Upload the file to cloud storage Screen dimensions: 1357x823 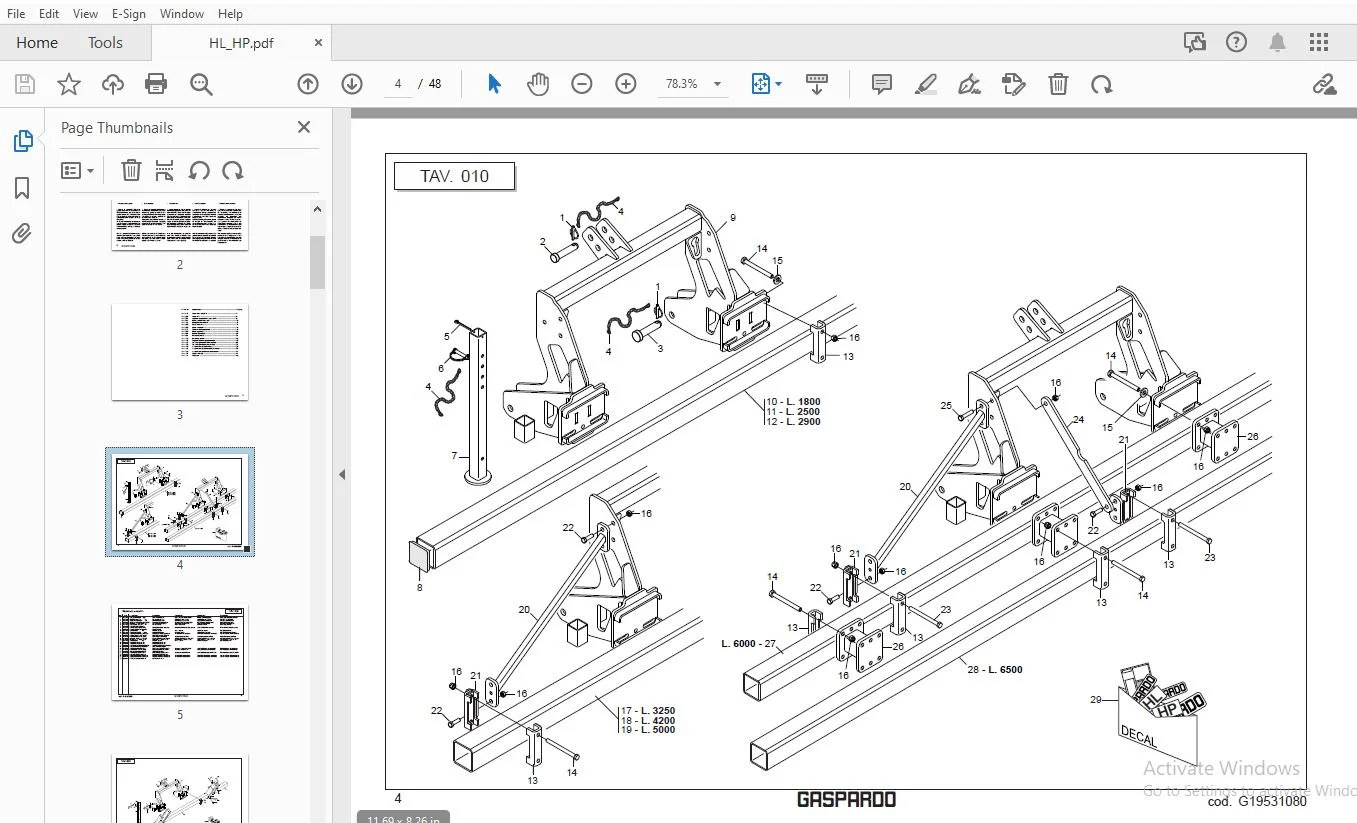click(113, 84)
